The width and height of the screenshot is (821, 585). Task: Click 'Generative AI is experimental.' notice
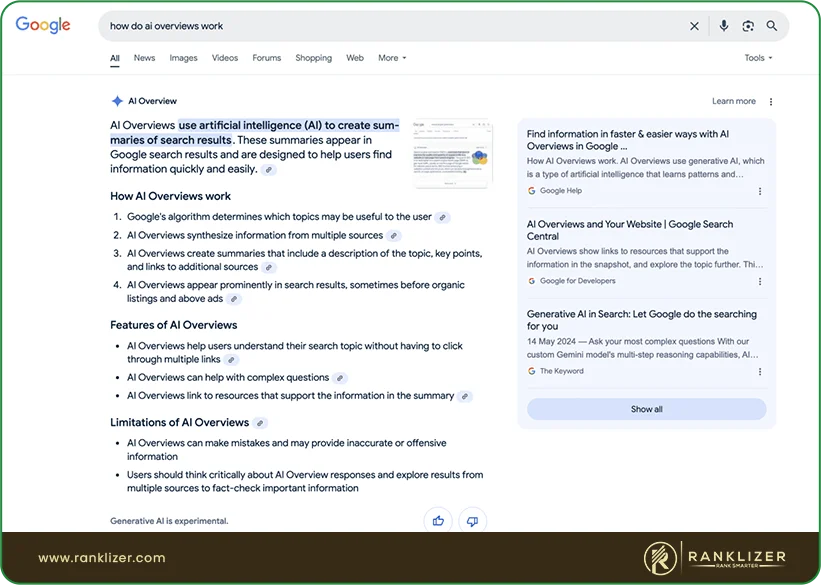[169, 521]
